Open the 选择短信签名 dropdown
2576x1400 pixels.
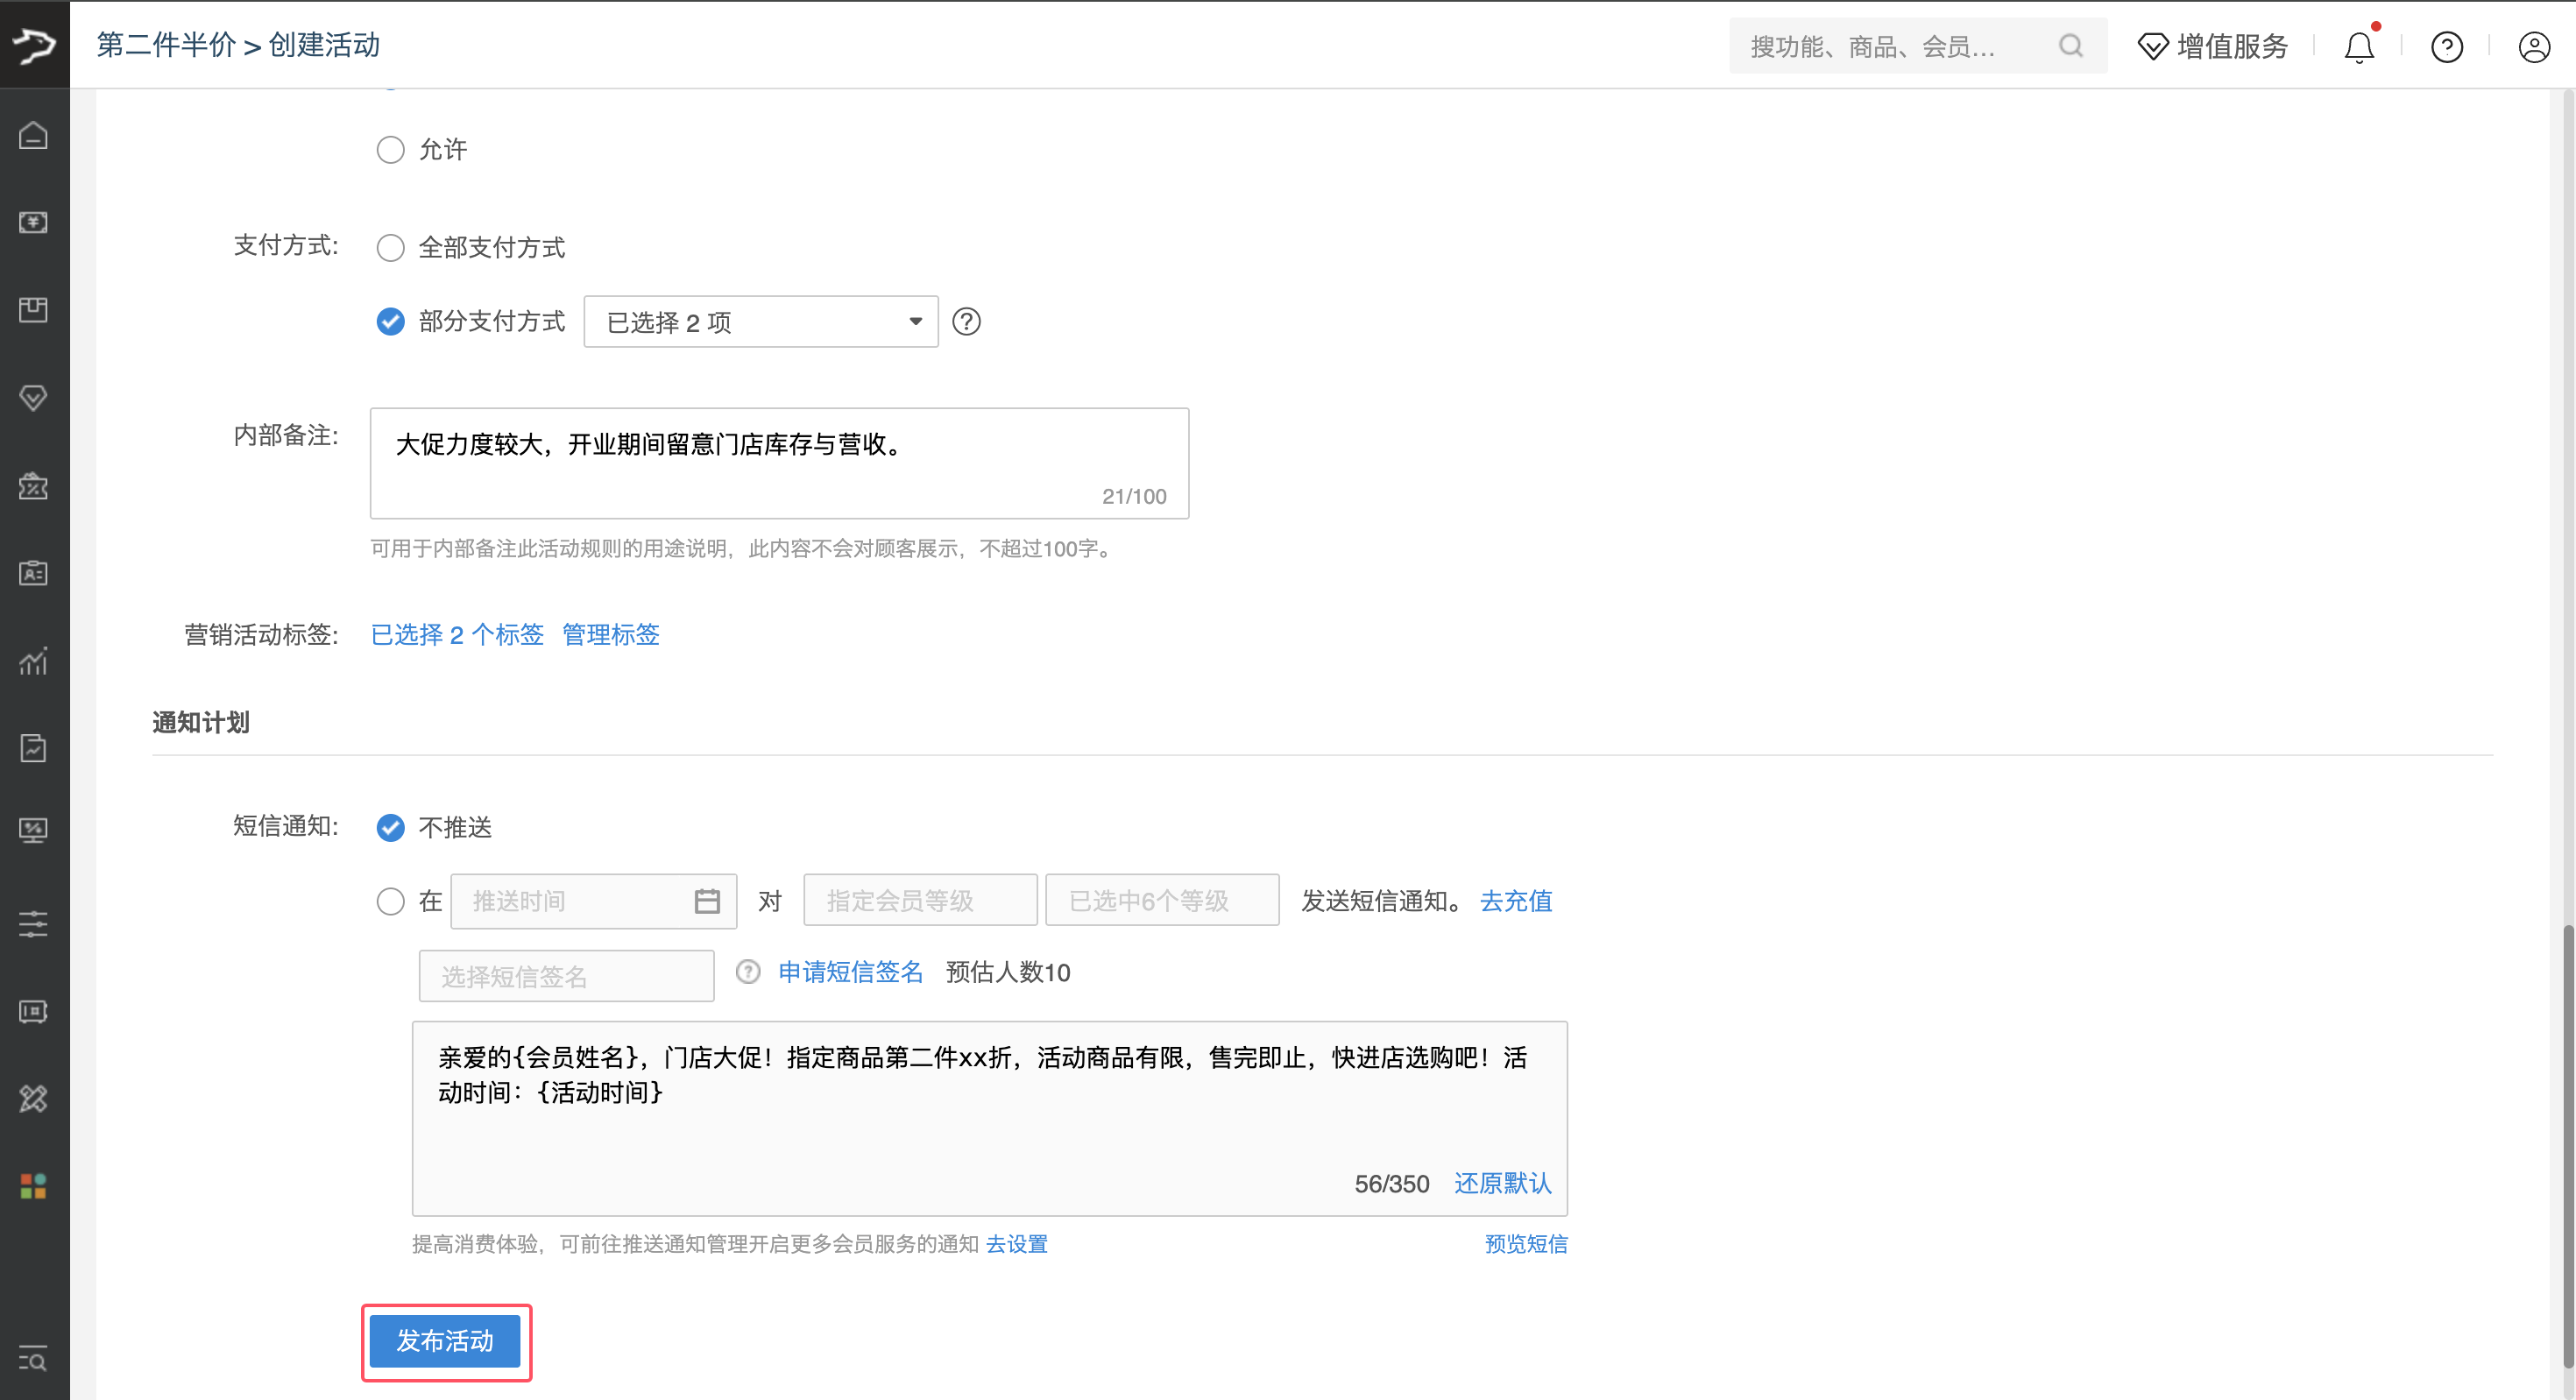566,976
